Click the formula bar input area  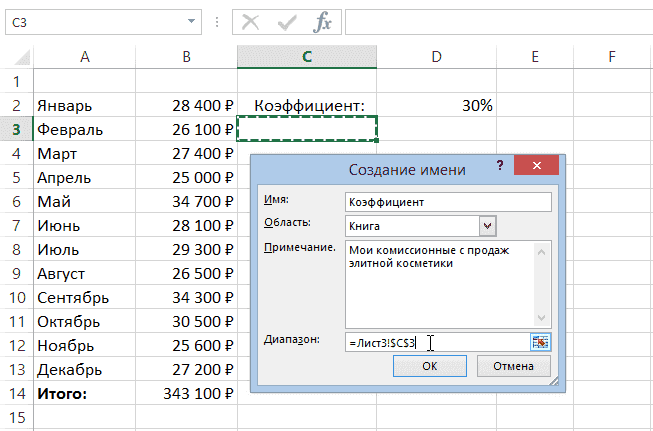click(x=499, y=22)
